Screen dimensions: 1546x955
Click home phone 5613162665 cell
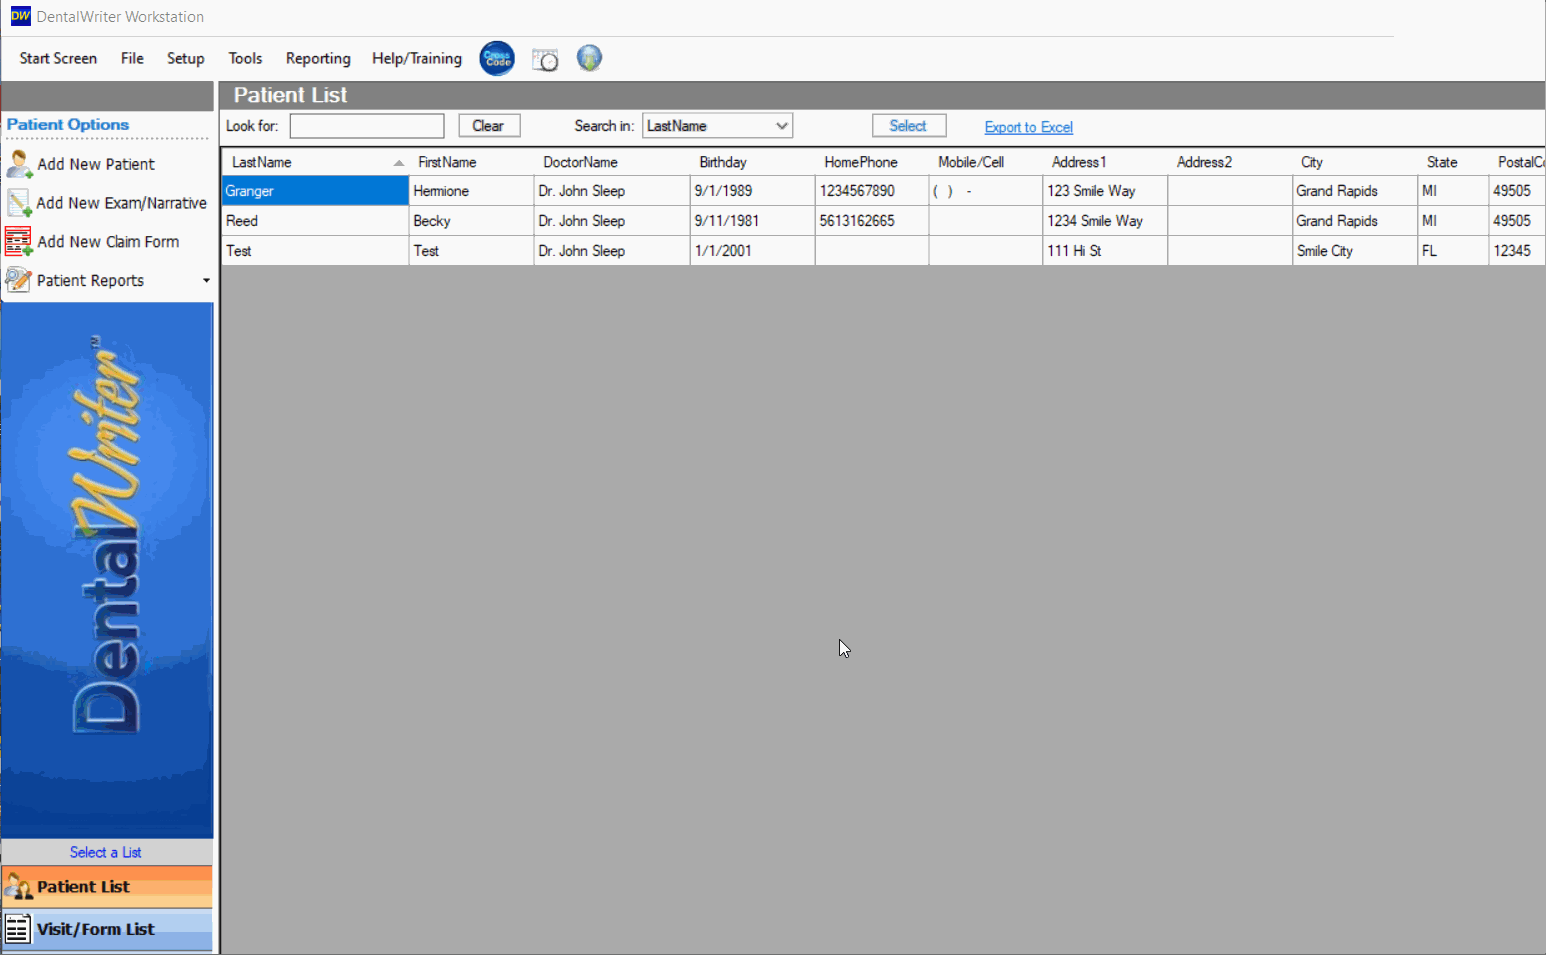point(872,221)
